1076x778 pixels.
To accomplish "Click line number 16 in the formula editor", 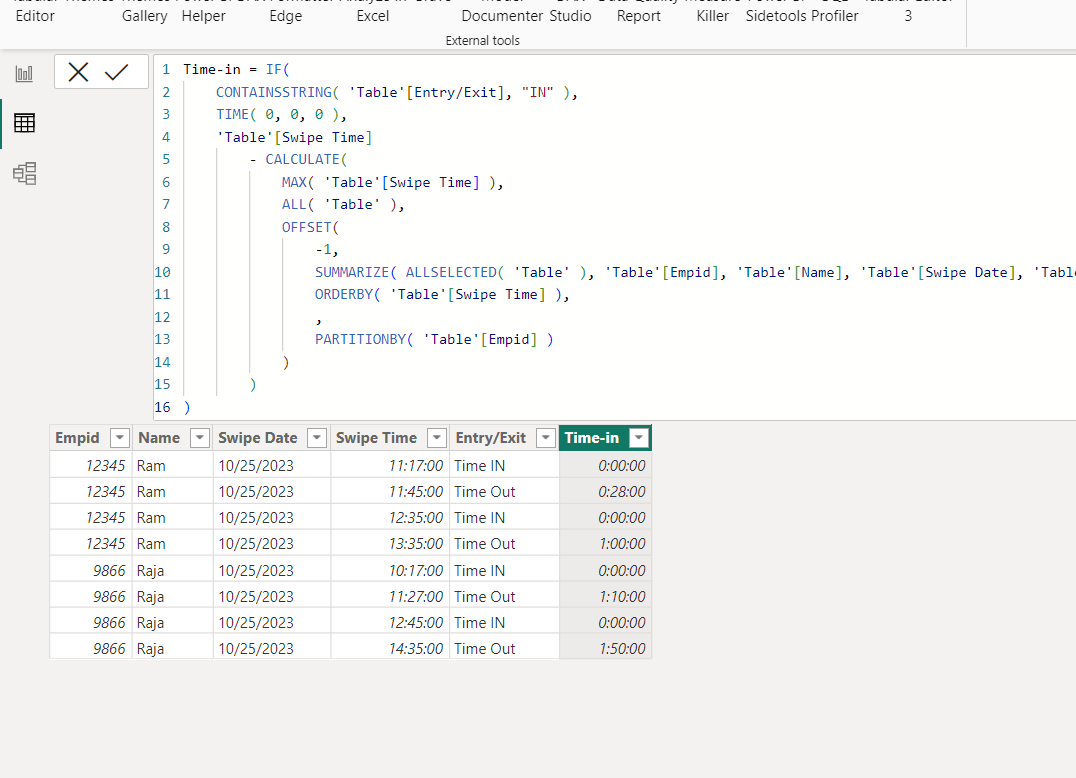I will point(163,407).
